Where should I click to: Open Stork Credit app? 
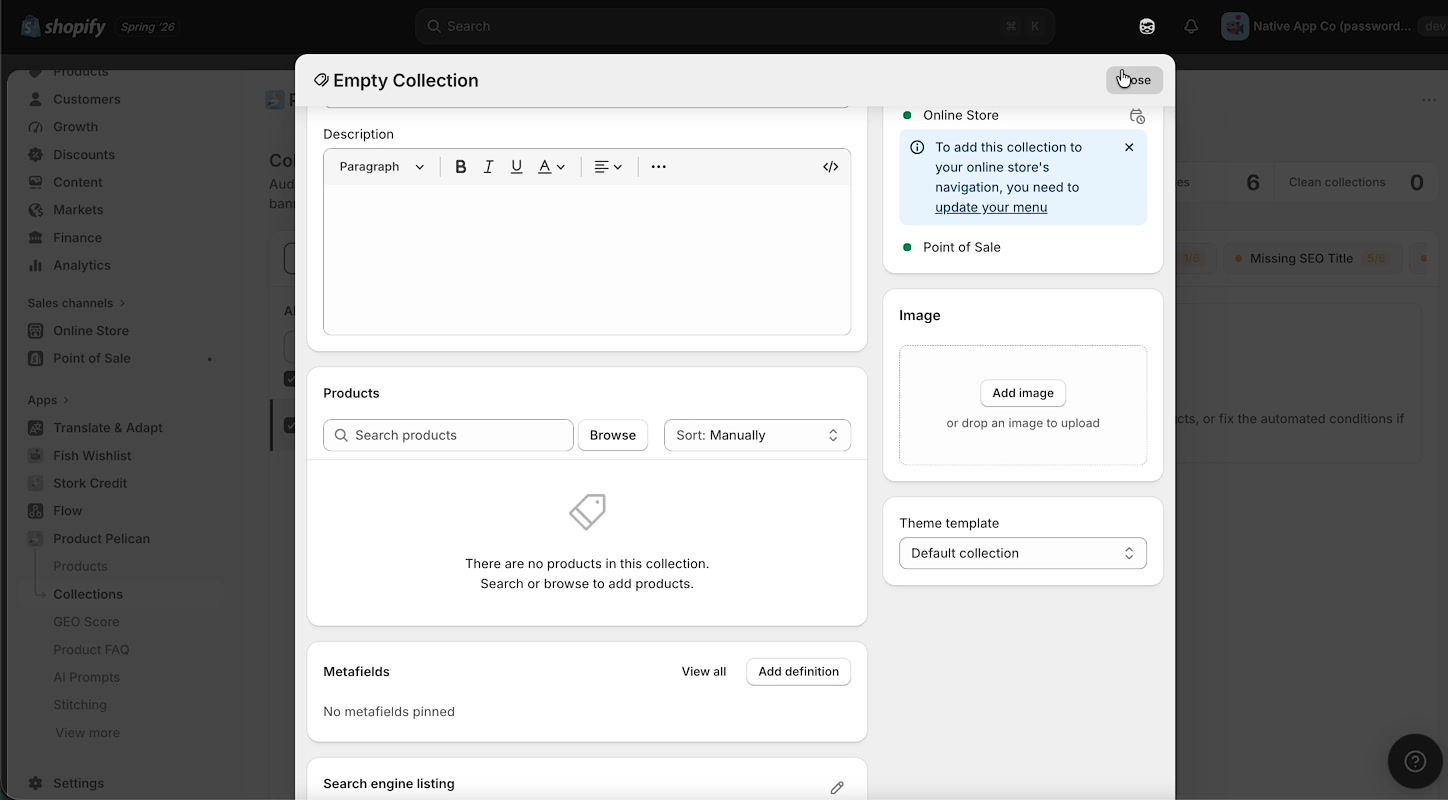click(90, 483)
